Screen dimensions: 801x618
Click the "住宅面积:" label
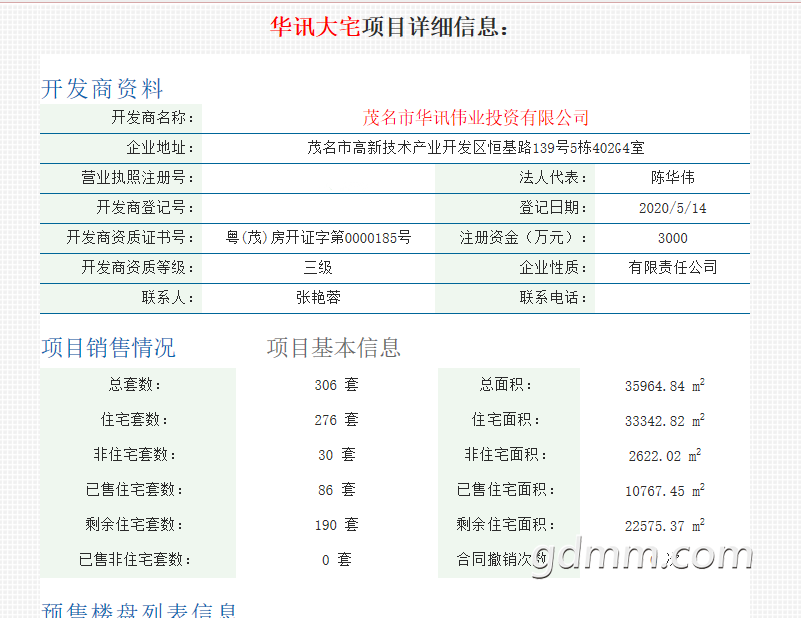[x=506, y=420]
